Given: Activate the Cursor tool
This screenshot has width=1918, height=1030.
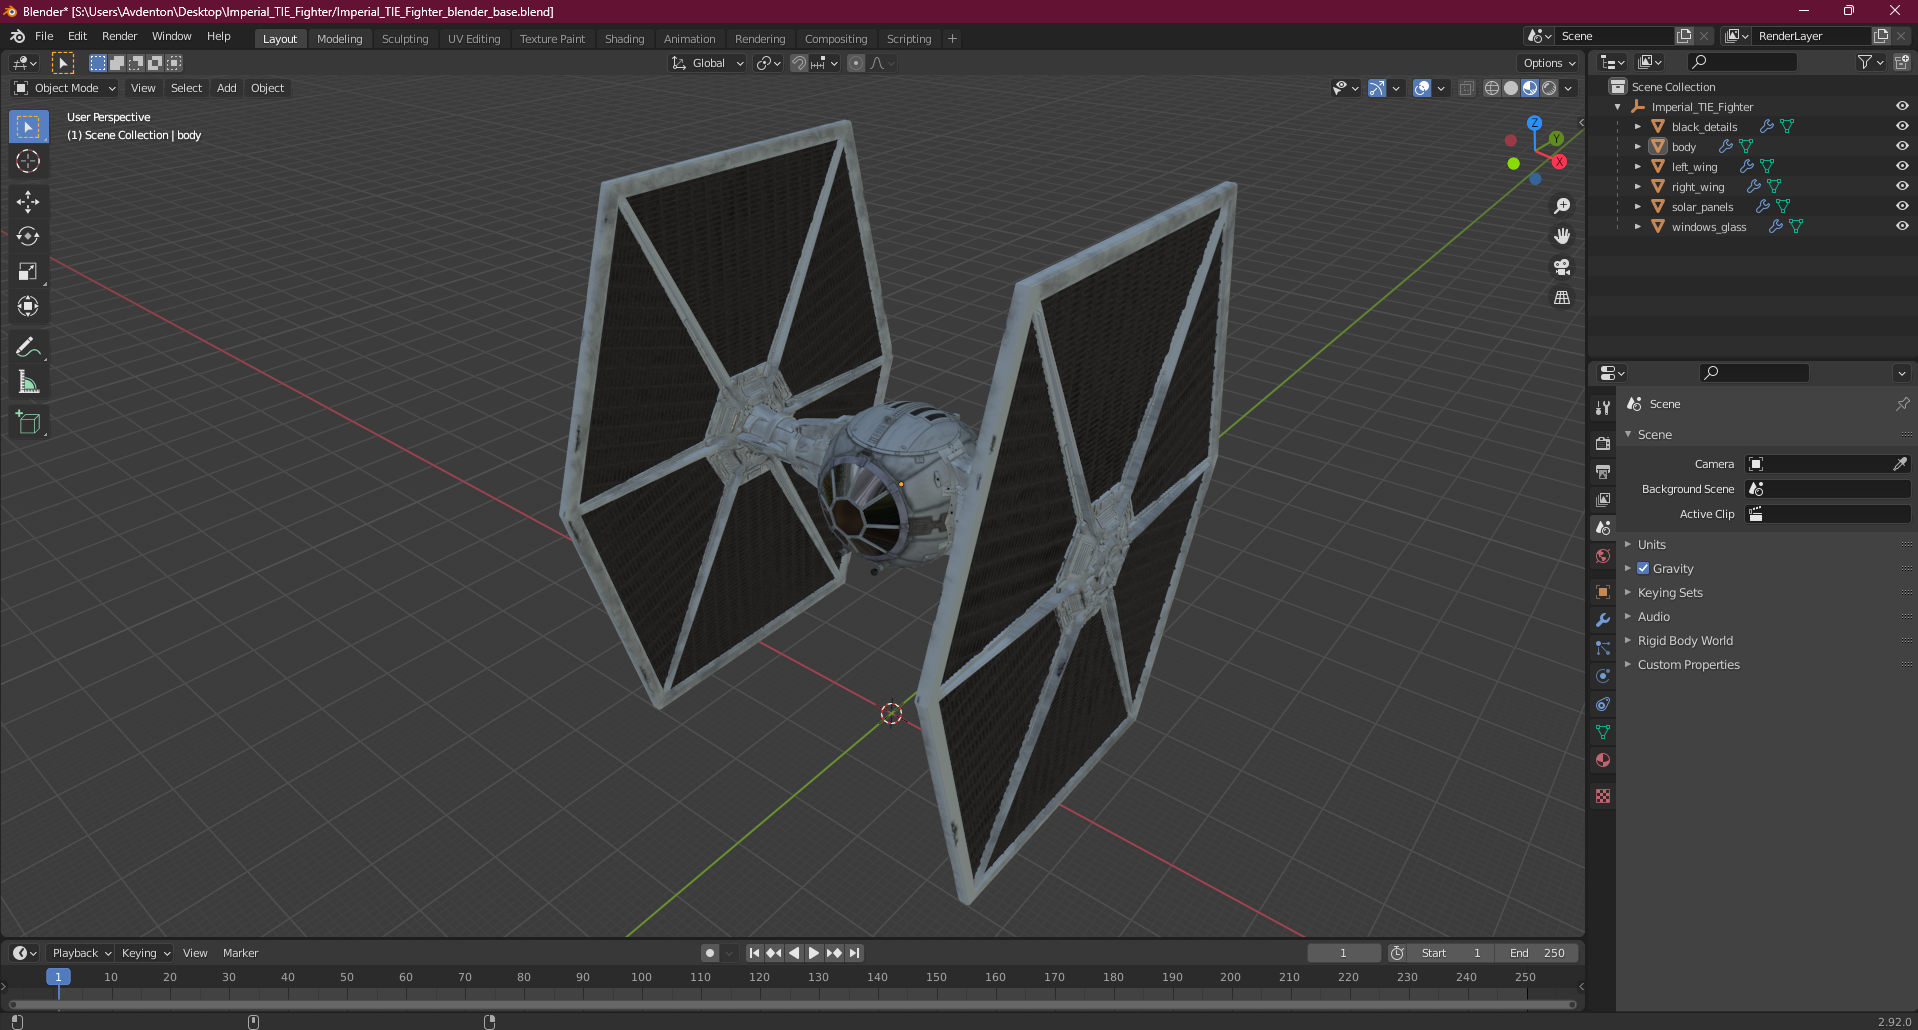Looking at the screenshot, I should point(28,161).
